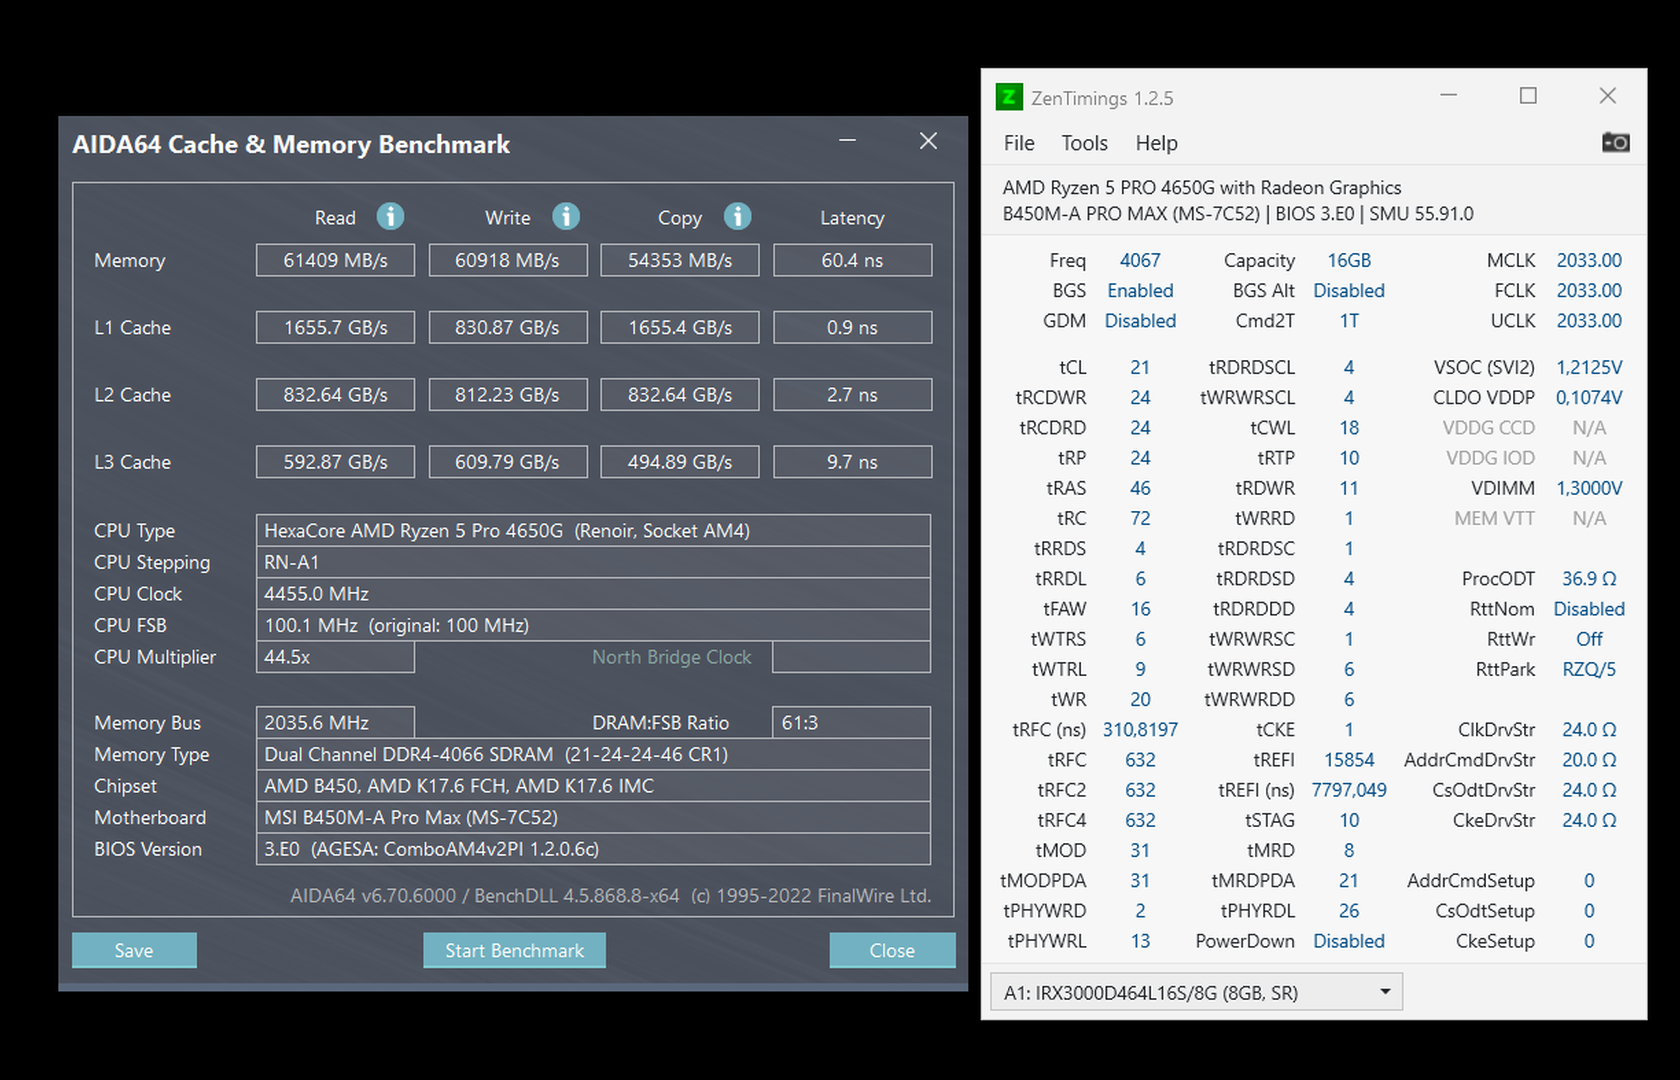Open the File menu in ZenTimings

(1019, 143)
